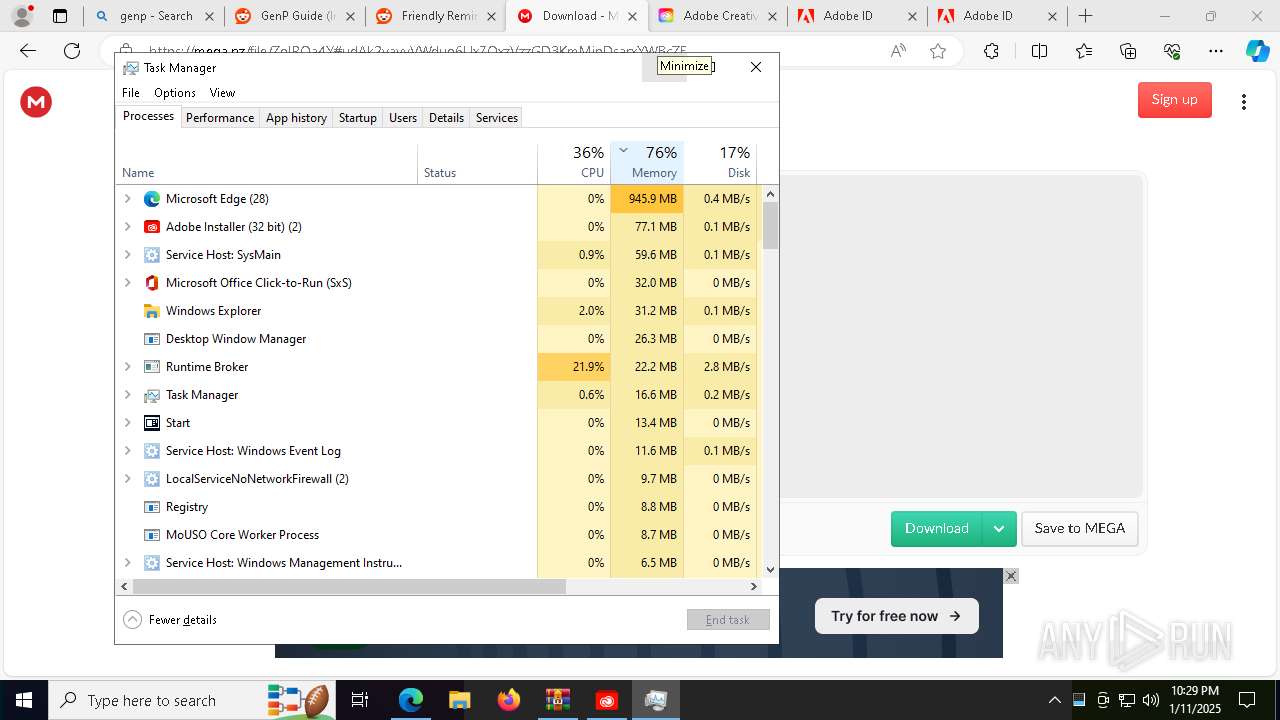This screenshot has height=720, width=1280.
Task: Click the red Sign up button
Action: [x=1174, y=100]
